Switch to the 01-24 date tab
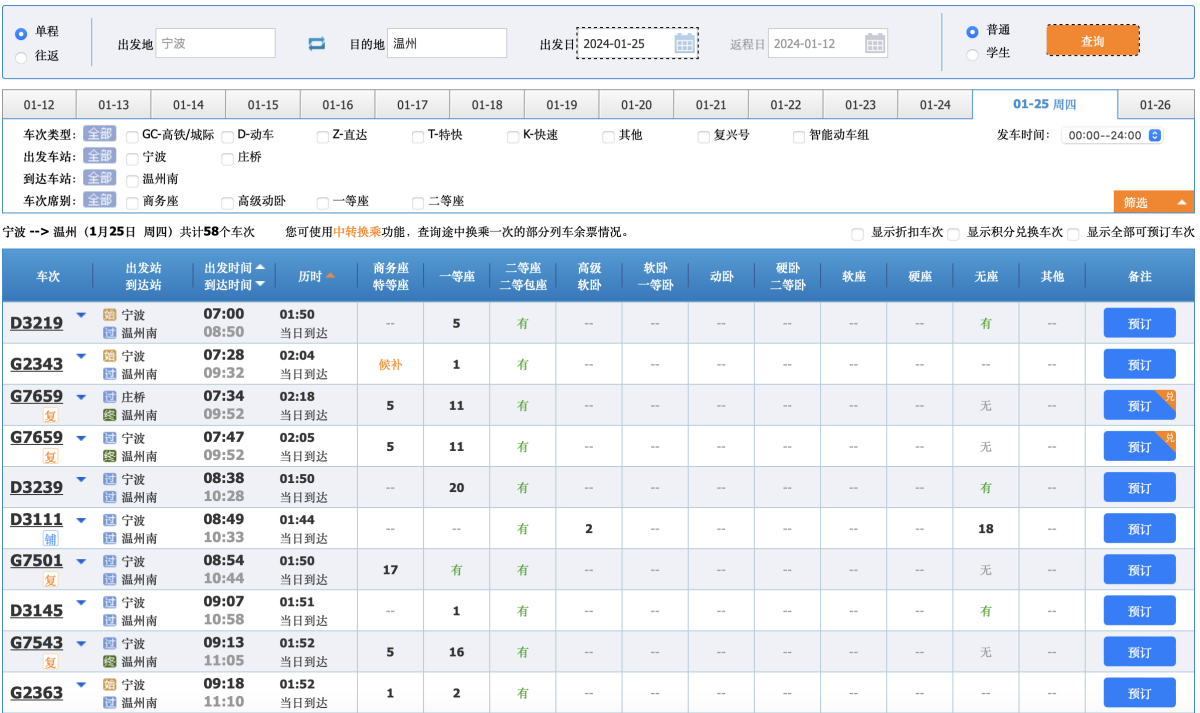This screenshot has height=713, width=1200. [x=935, y=105]
